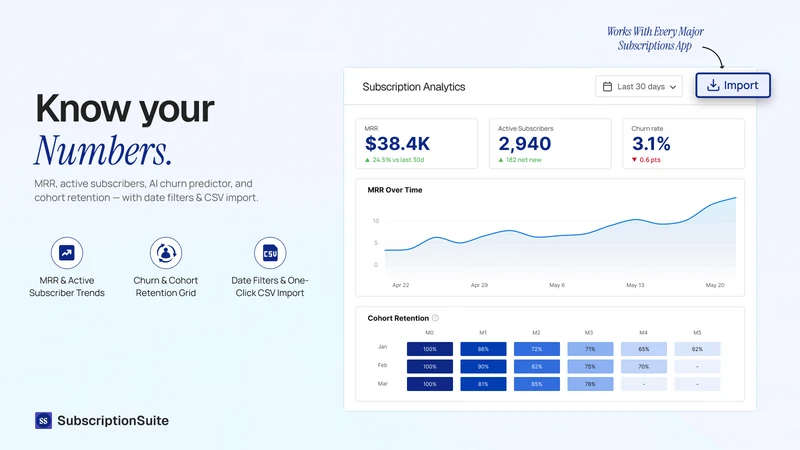Click the 'MRR Over Time' chart title
This screenshot has height=450, width=800.
[395, 190]
